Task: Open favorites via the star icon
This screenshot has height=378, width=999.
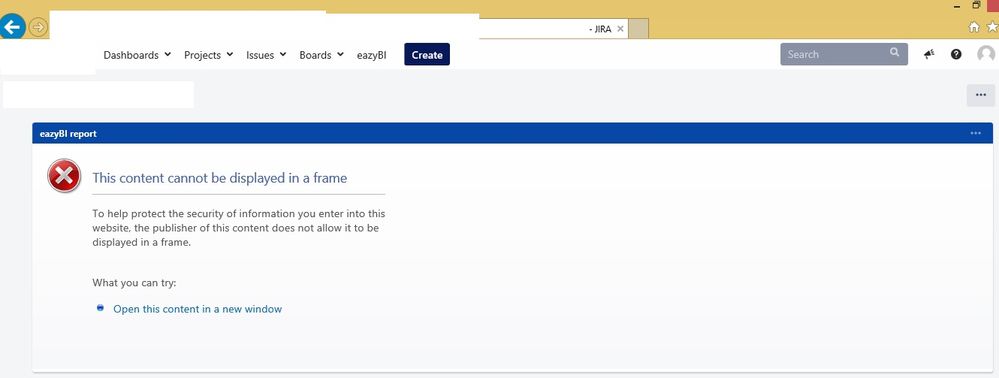Action: pyautogui.click(x=992, y=27)
